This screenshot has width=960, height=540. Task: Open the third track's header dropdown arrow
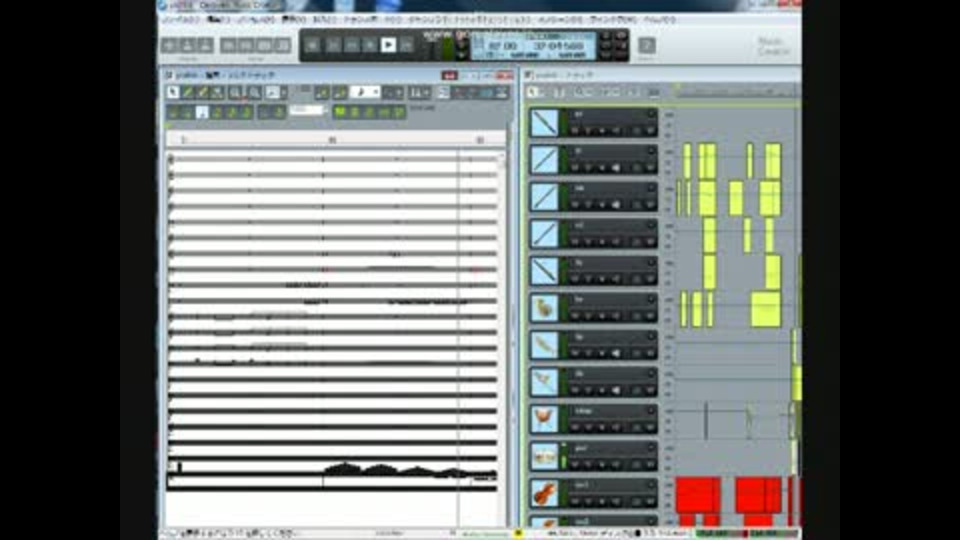click(651, 189)
